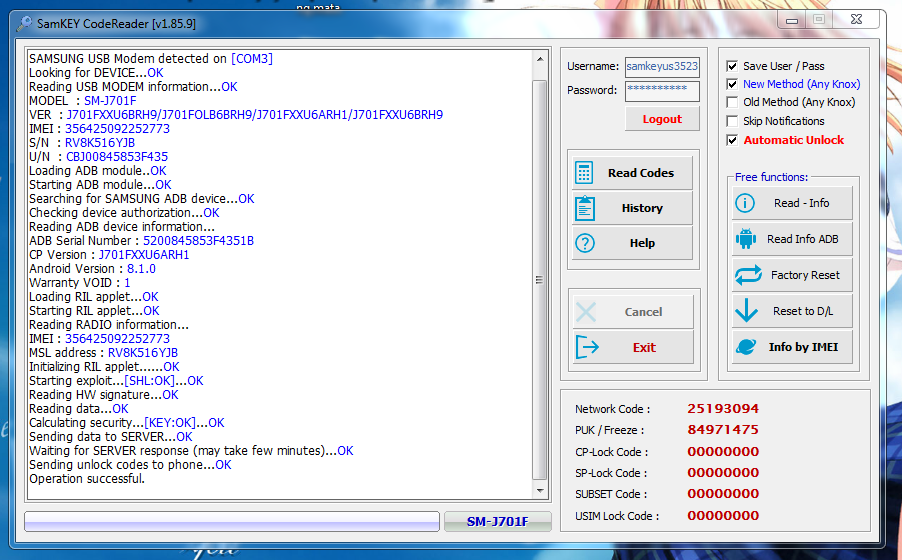Click the SUBSET Code value
902x560 pixels.
(723, 494)
